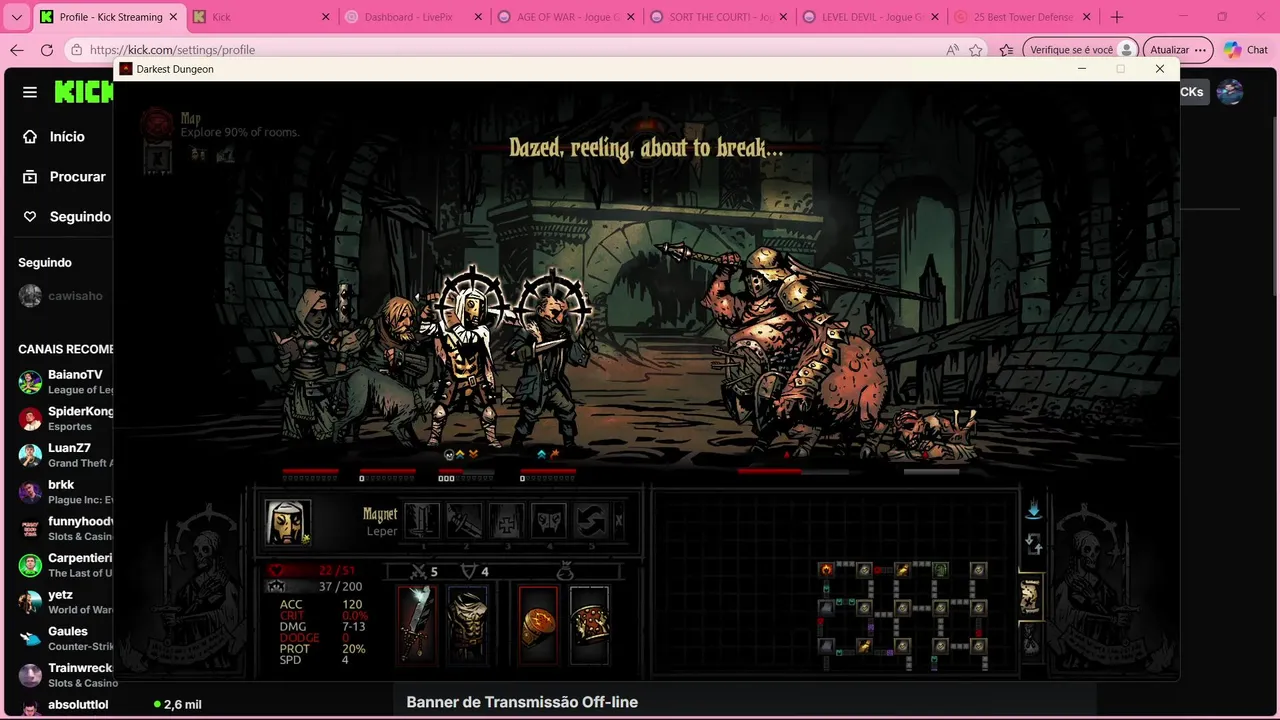Switch to the 25 Best Tower Defense tab
The image size is (1280, 720).
coord(1022,17)
